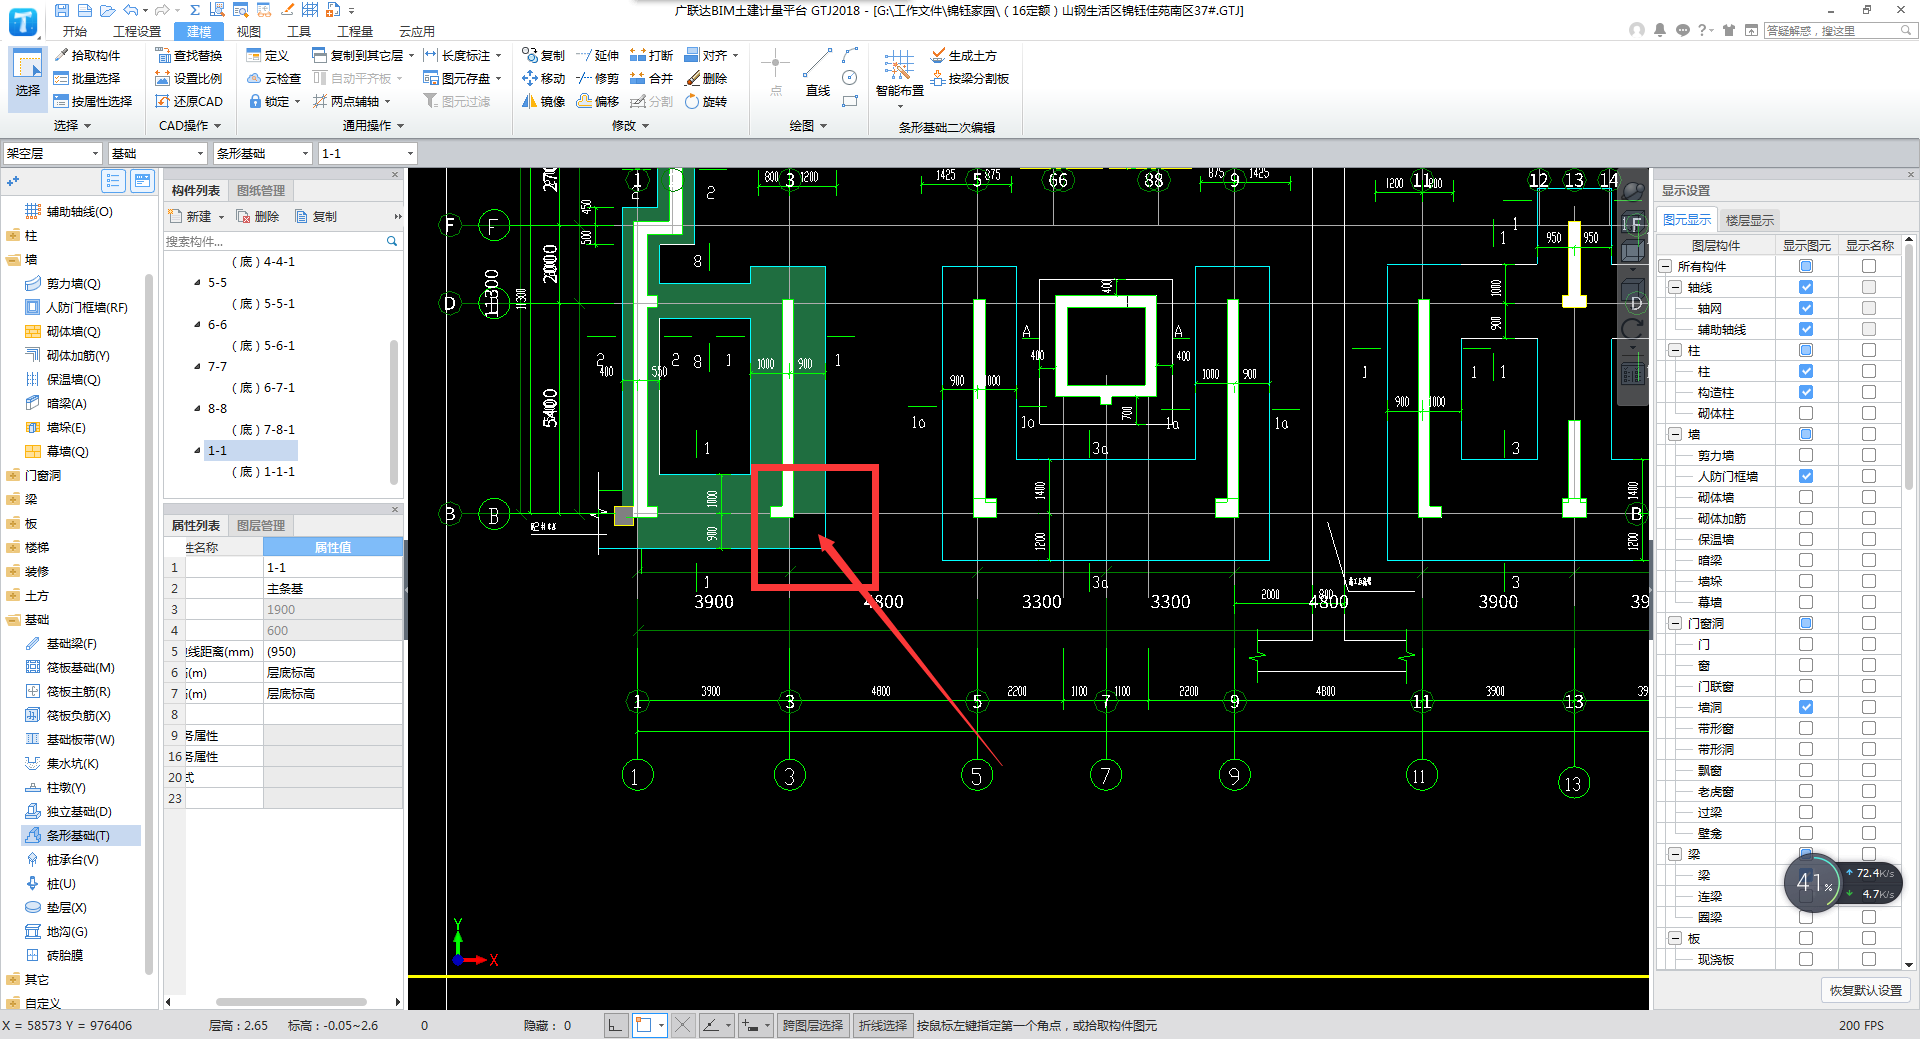Click the 定义 define icon
Viewport: 1920px width, 1039px height.
pyautogui.click(x=254, y=55)
